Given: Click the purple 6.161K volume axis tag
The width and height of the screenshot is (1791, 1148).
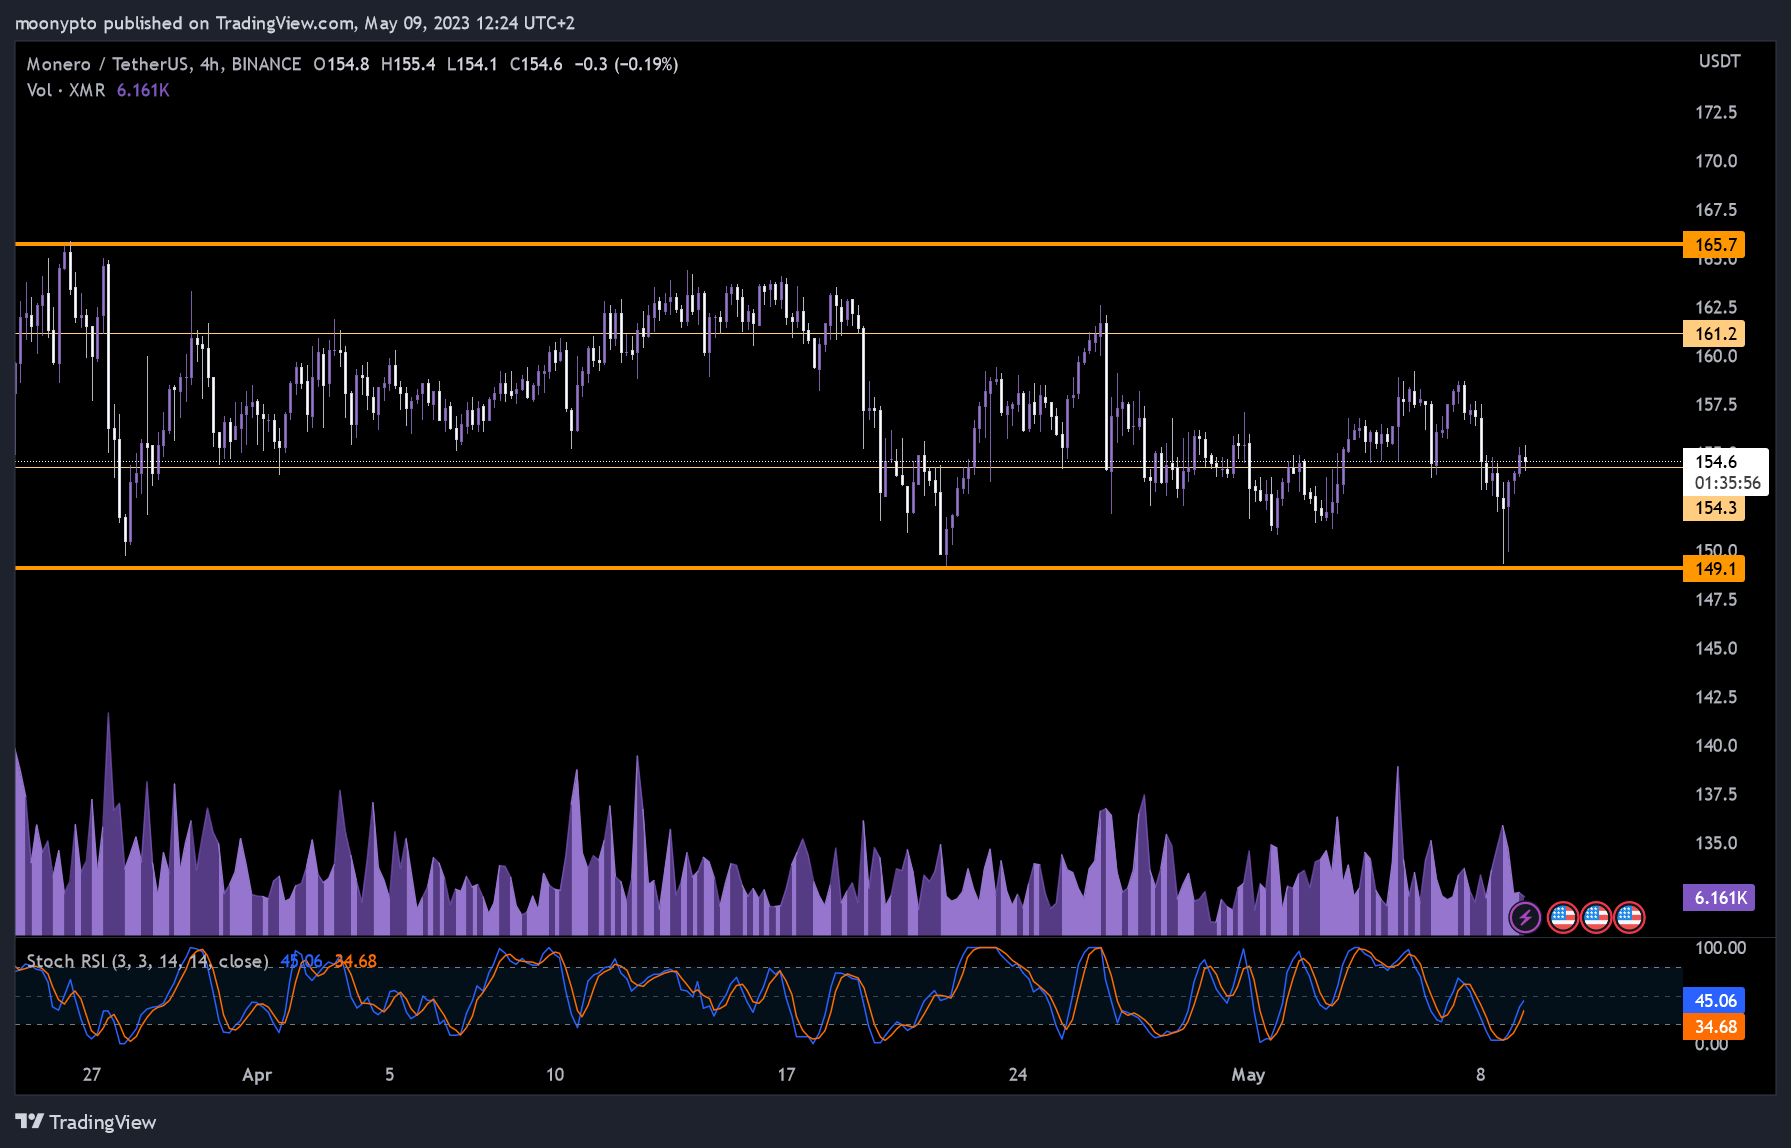Looking at the screenshot, I should click(x=1720, y=898).
